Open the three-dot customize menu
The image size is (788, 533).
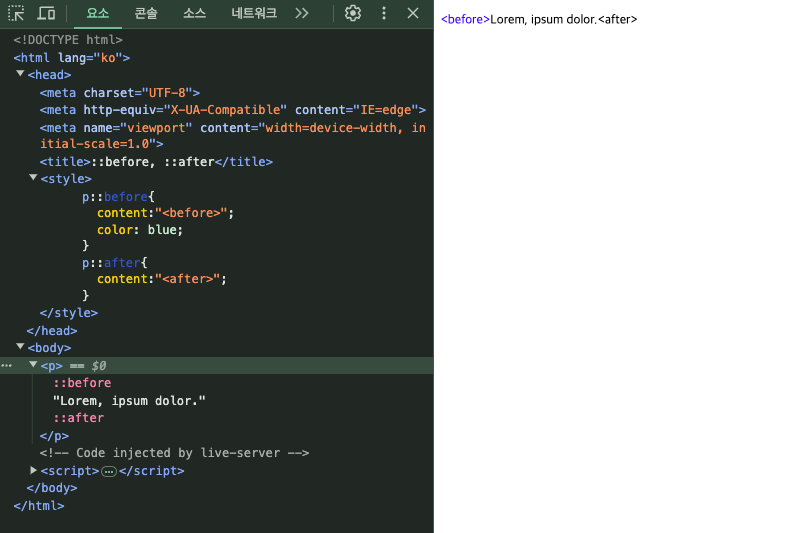(x=384, y=13)
